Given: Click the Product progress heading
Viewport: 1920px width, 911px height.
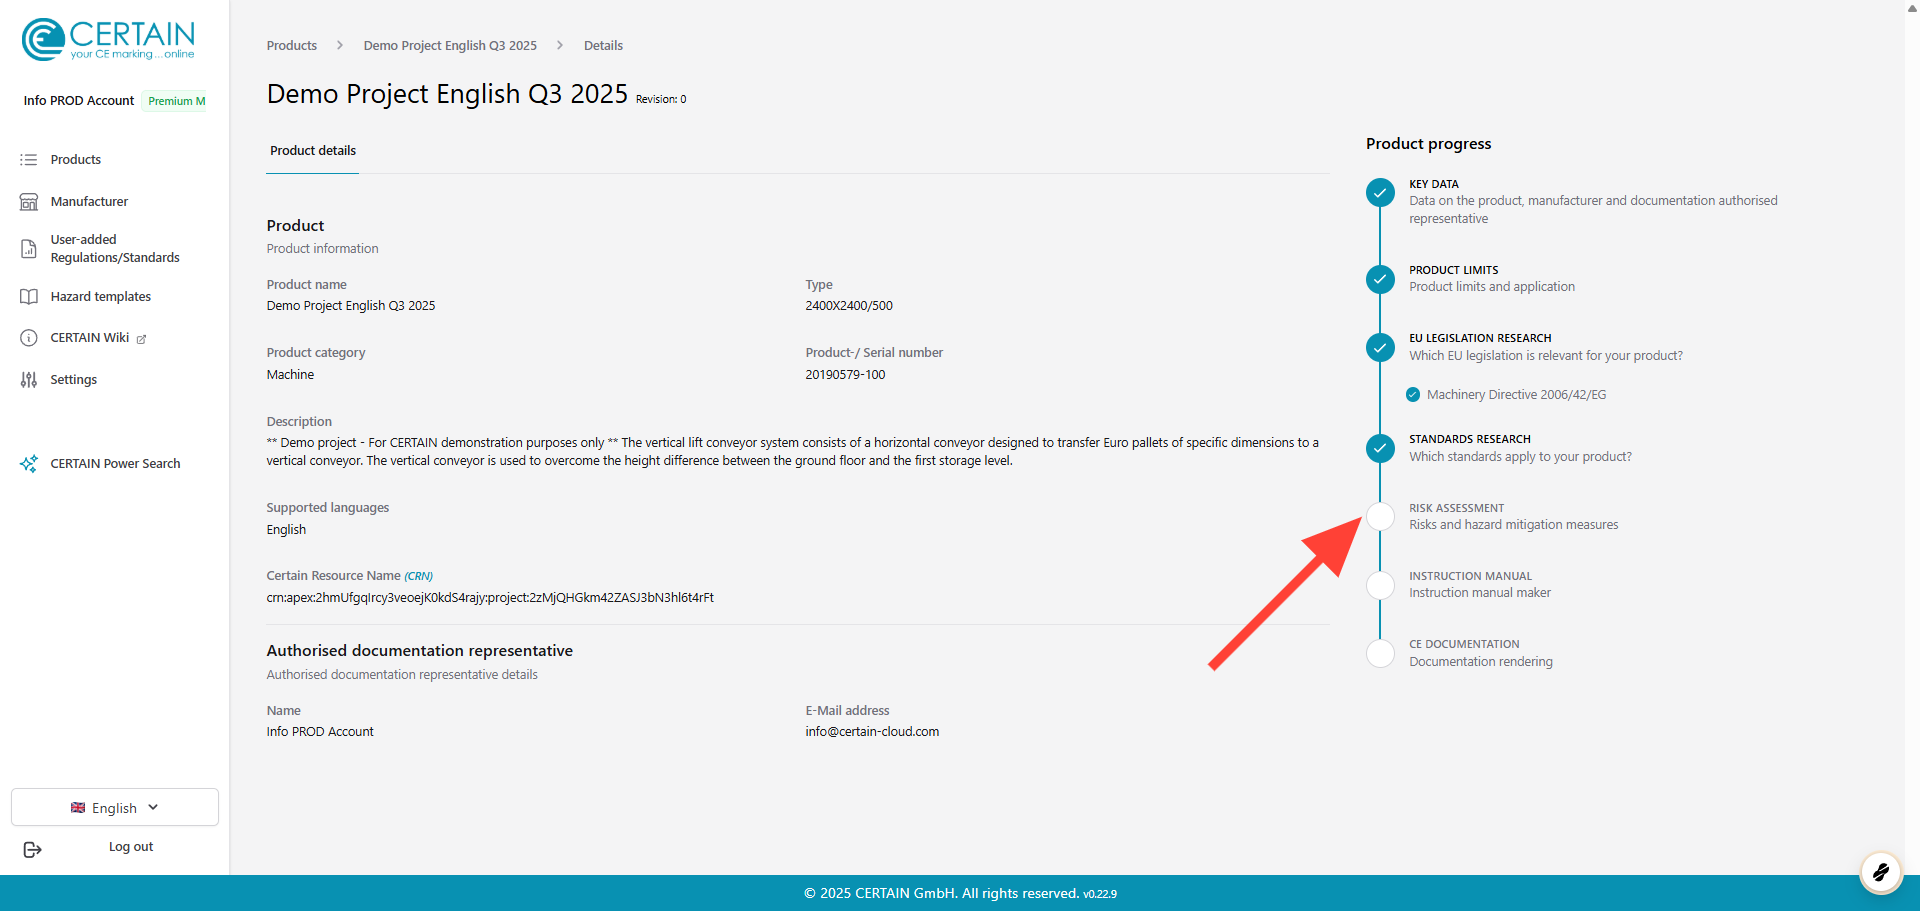Looking at the screenshot, I should pyautogui.click(x=1428, y=144).
